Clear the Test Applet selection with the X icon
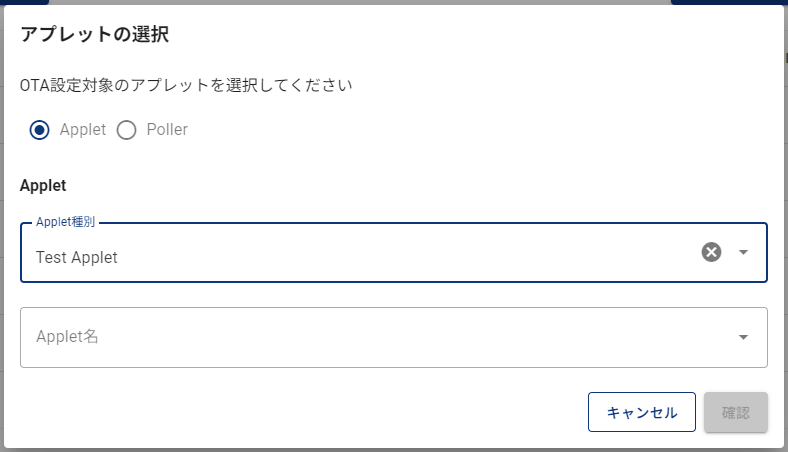The height and width of the screenshot is (452, 788). [711, 252]
